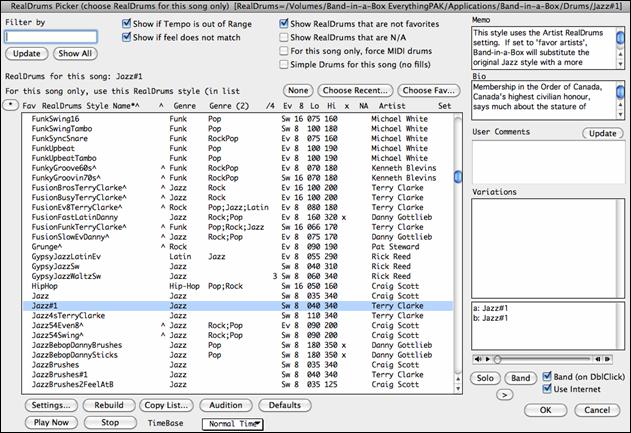Sort by 'Genre (2)' column header
631x433 pixels.
(x=229, y=106)
